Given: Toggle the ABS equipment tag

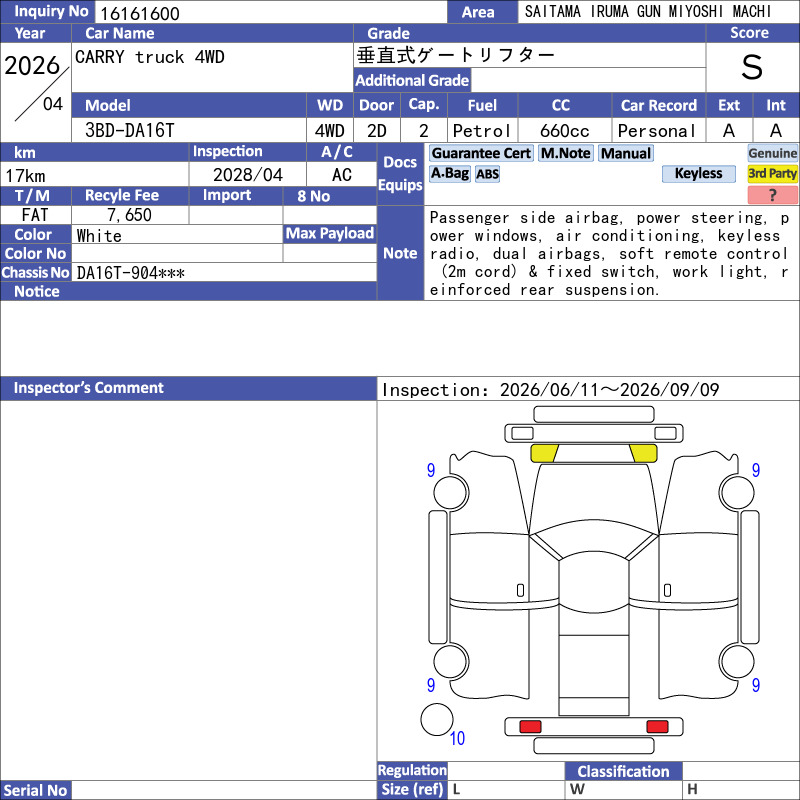Looking at the screenshot, I should tap(487, 174).
